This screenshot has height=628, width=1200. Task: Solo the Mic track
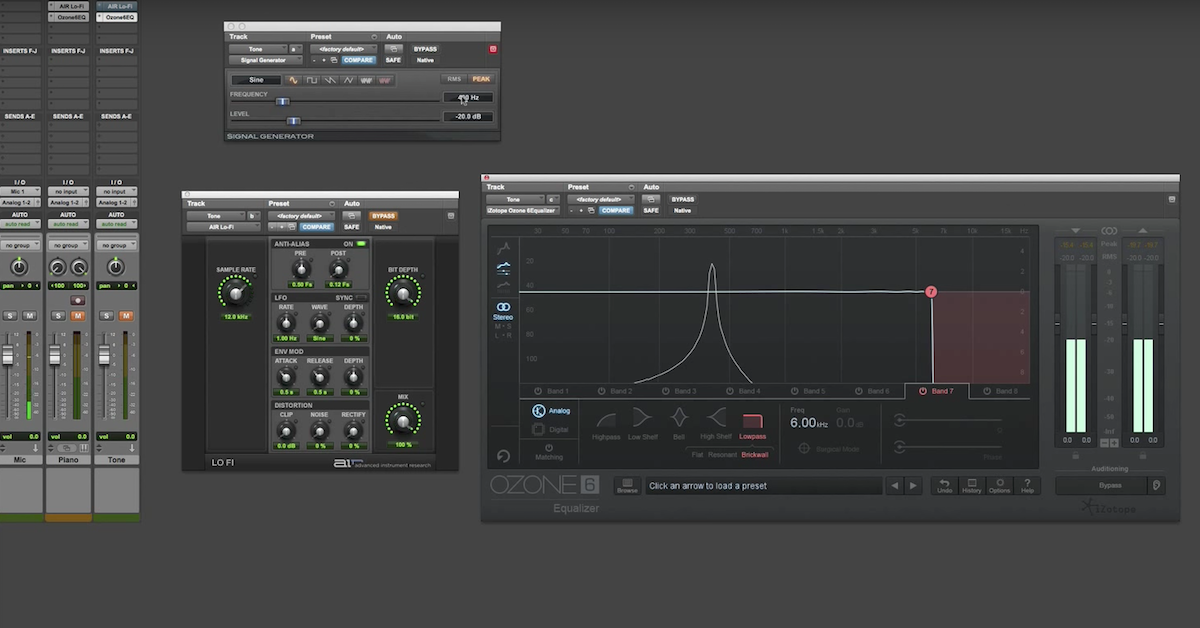click(11, 316)
